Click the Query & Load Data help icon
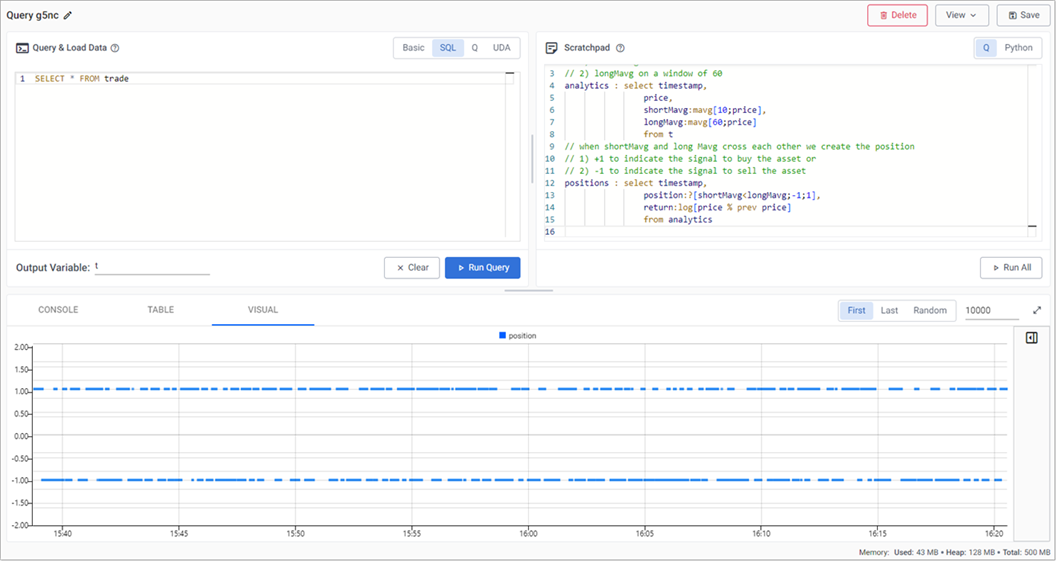1057x562 pixels. click(115, 48)
